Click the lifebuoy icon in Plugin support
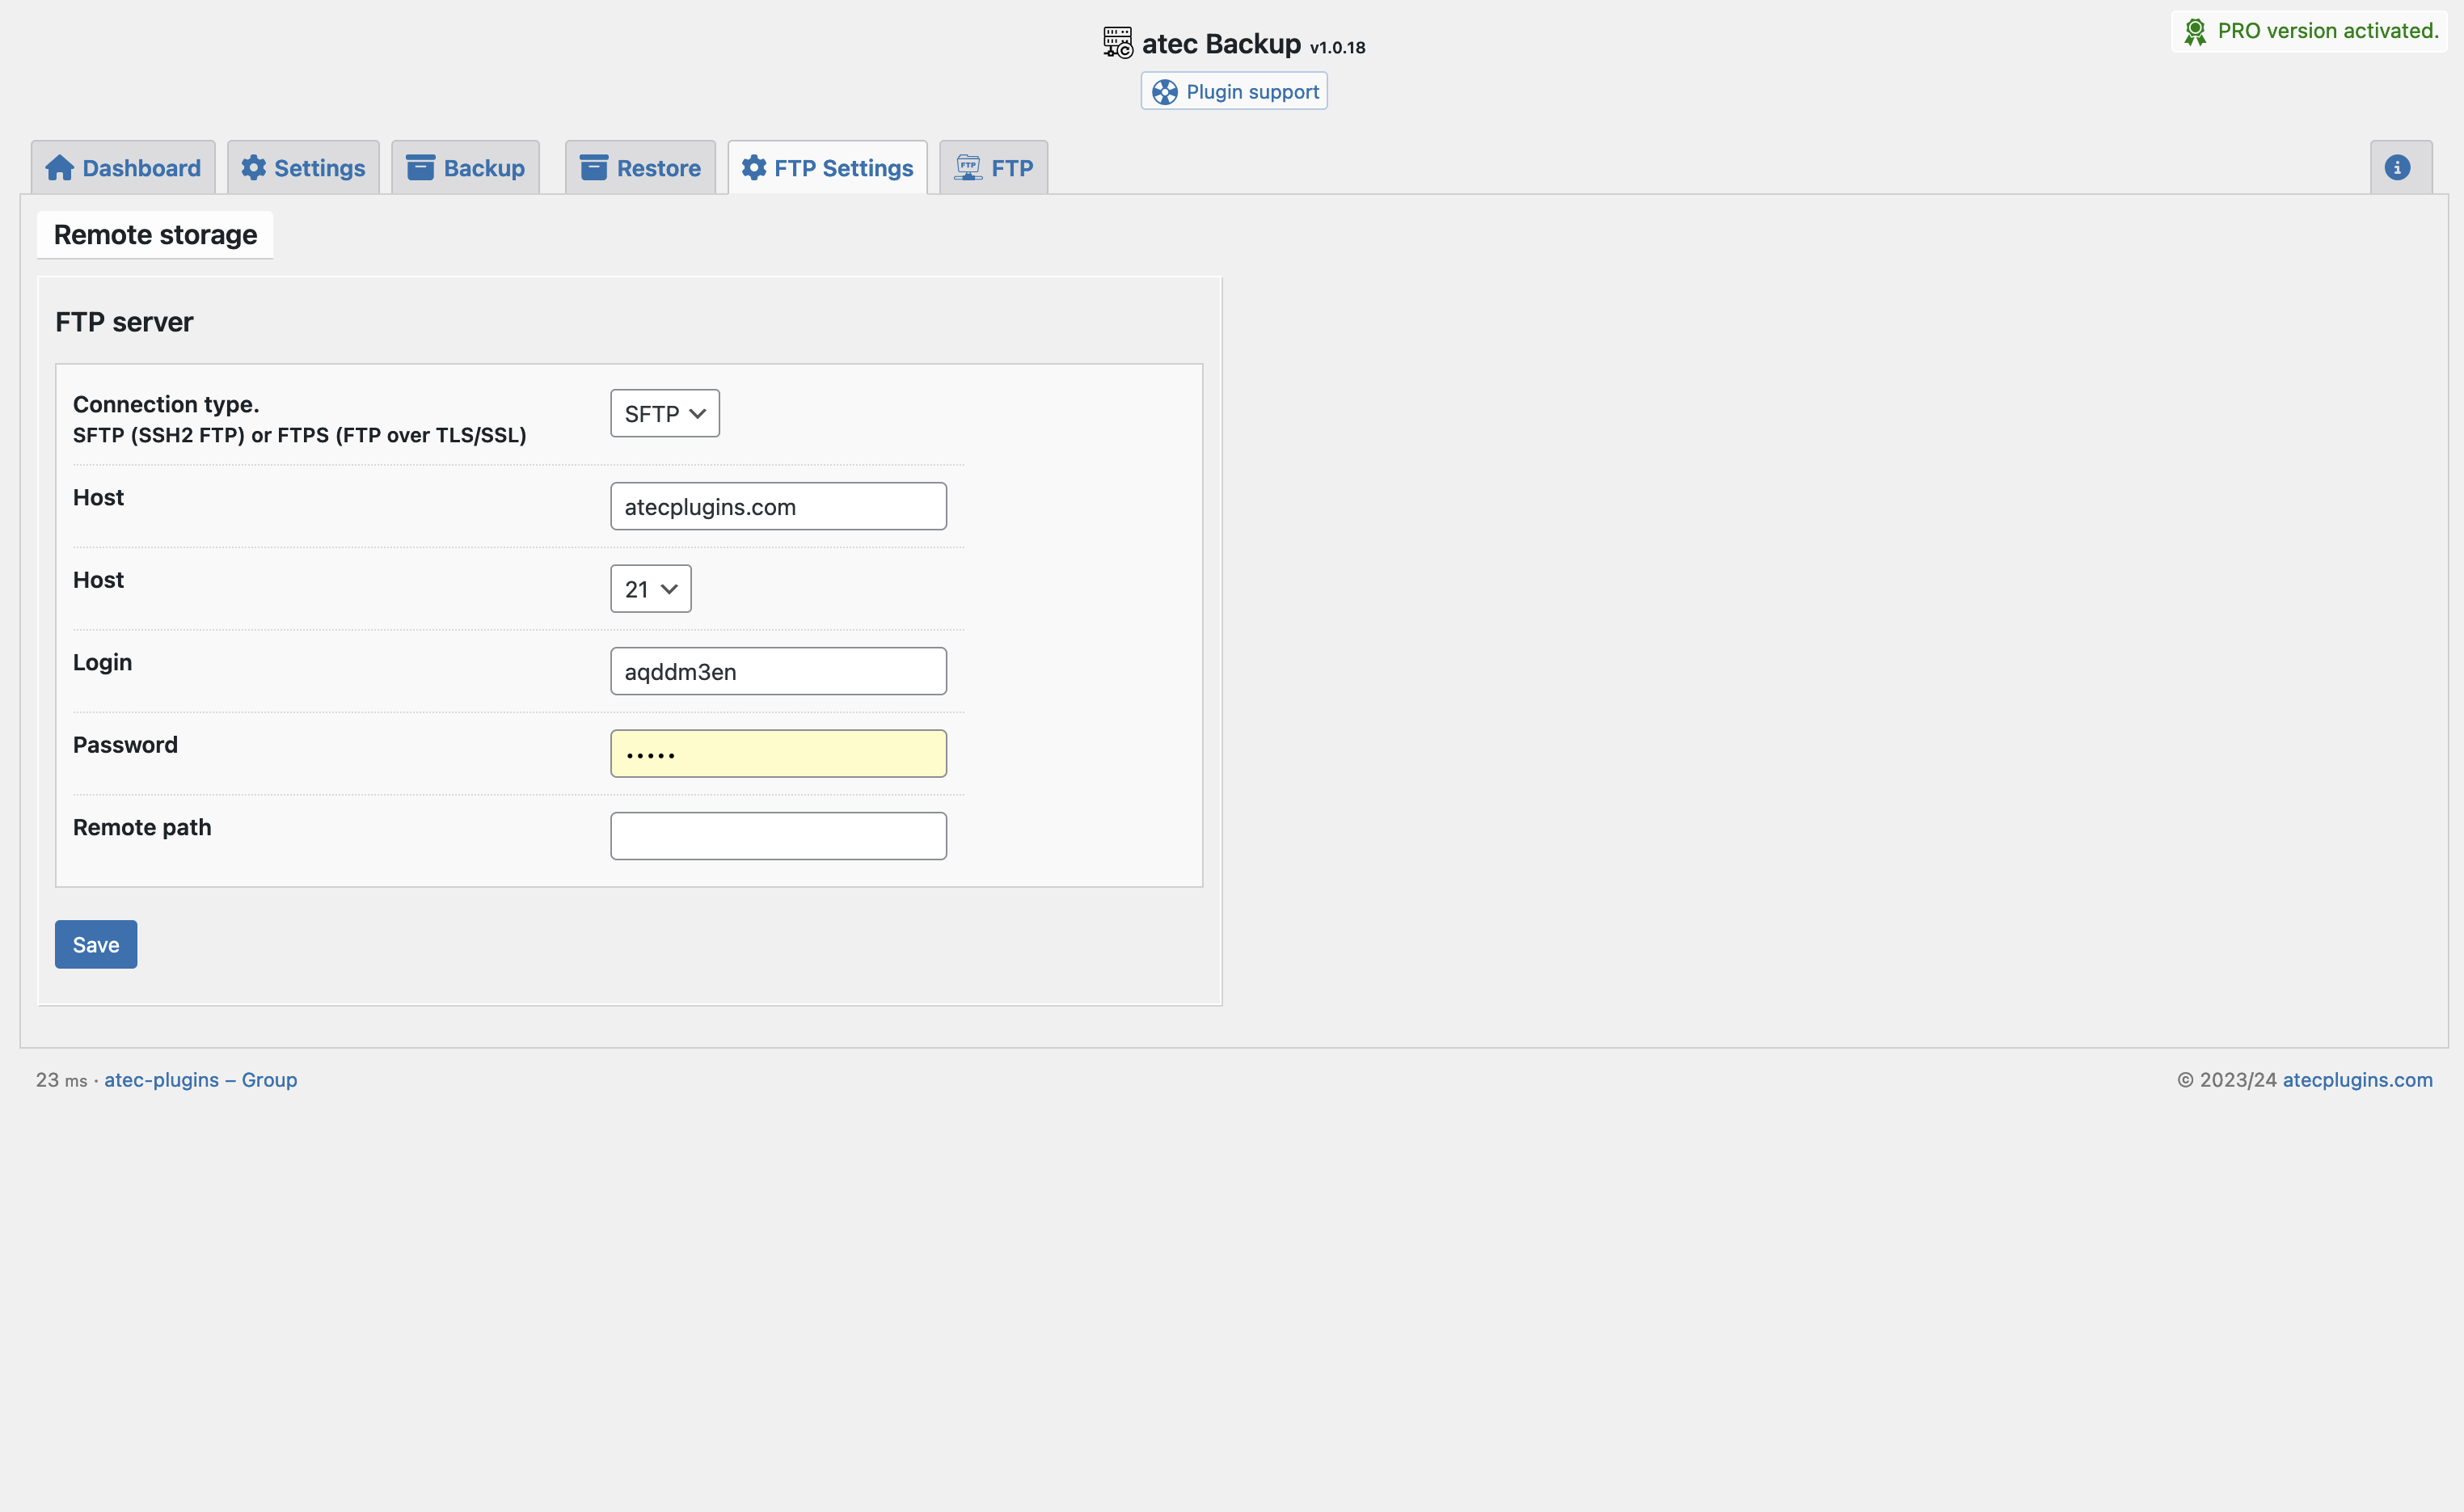Viewport: 2464px width, 1512px height. click(x=1165, y=92)
